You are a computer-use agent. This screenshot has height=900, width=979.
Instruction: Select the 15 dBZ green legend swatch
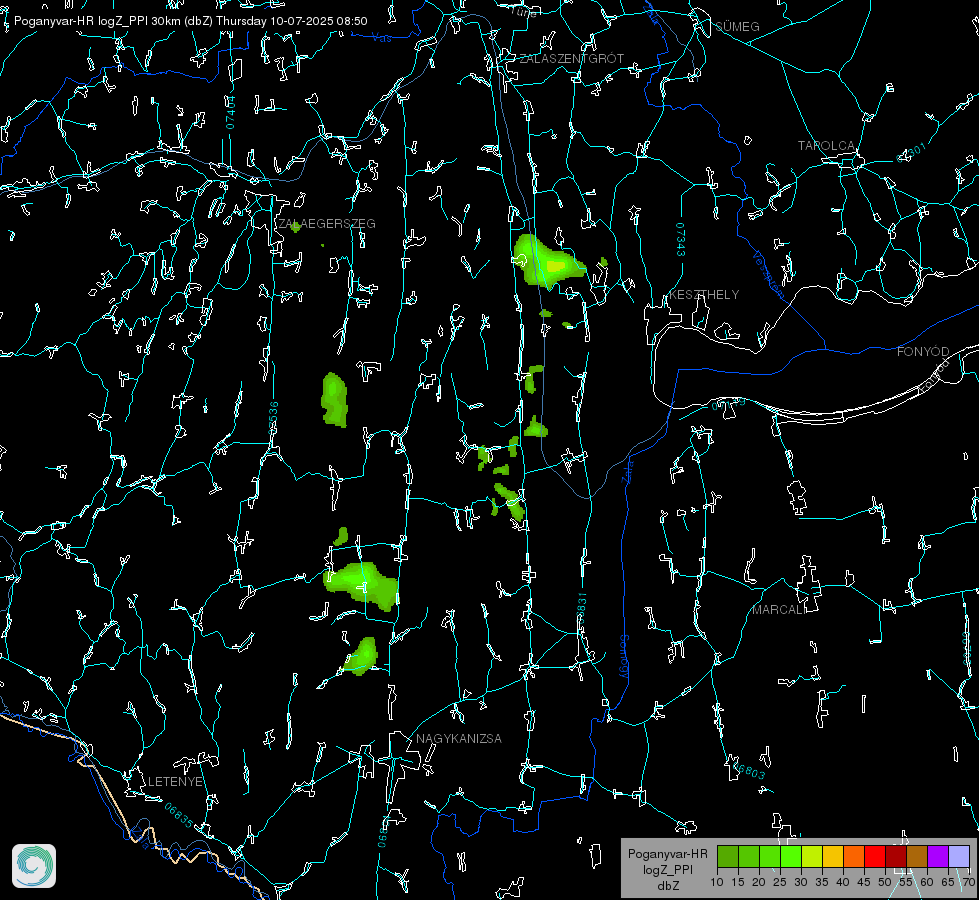749,856
